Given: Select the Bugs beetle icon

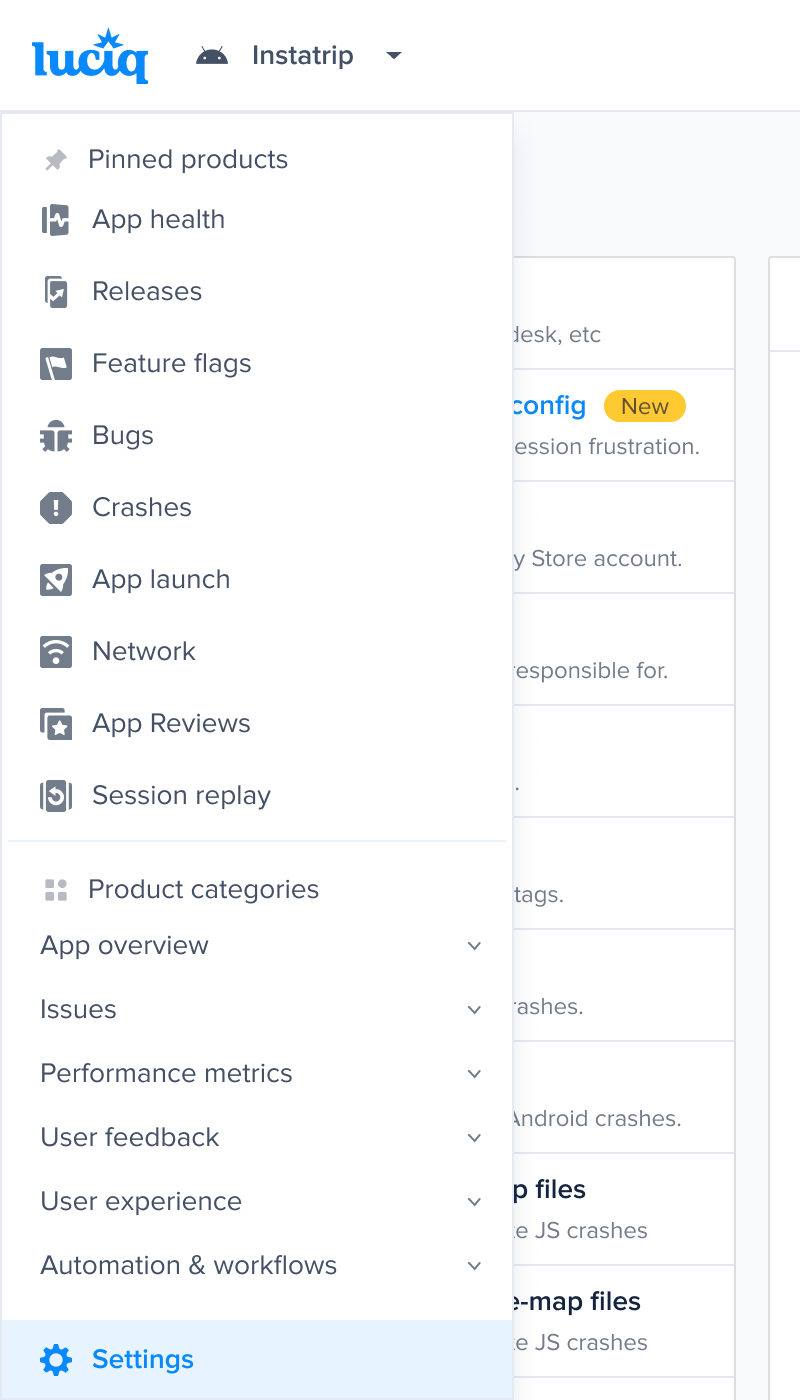Looking at the screenshot, I should click(x=56, y=436).
